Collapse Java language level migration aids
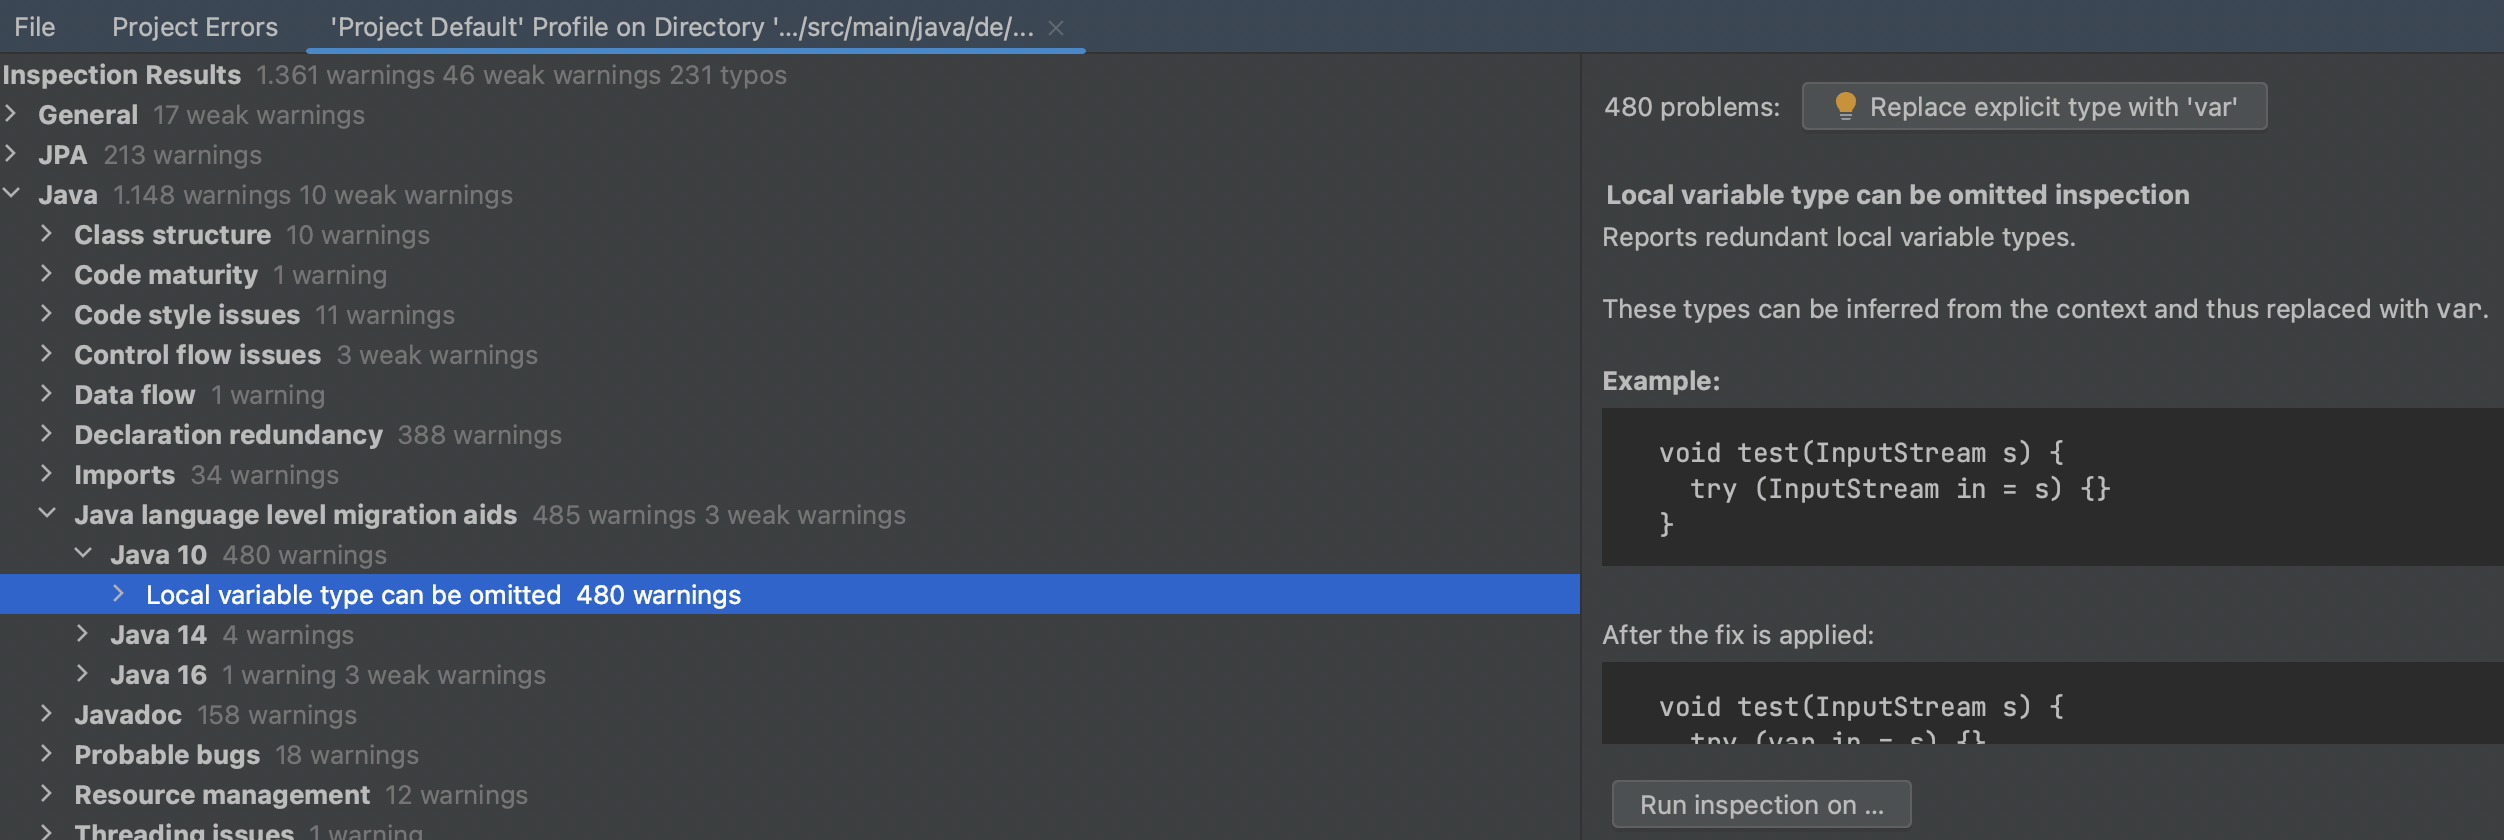 [46, 514]
